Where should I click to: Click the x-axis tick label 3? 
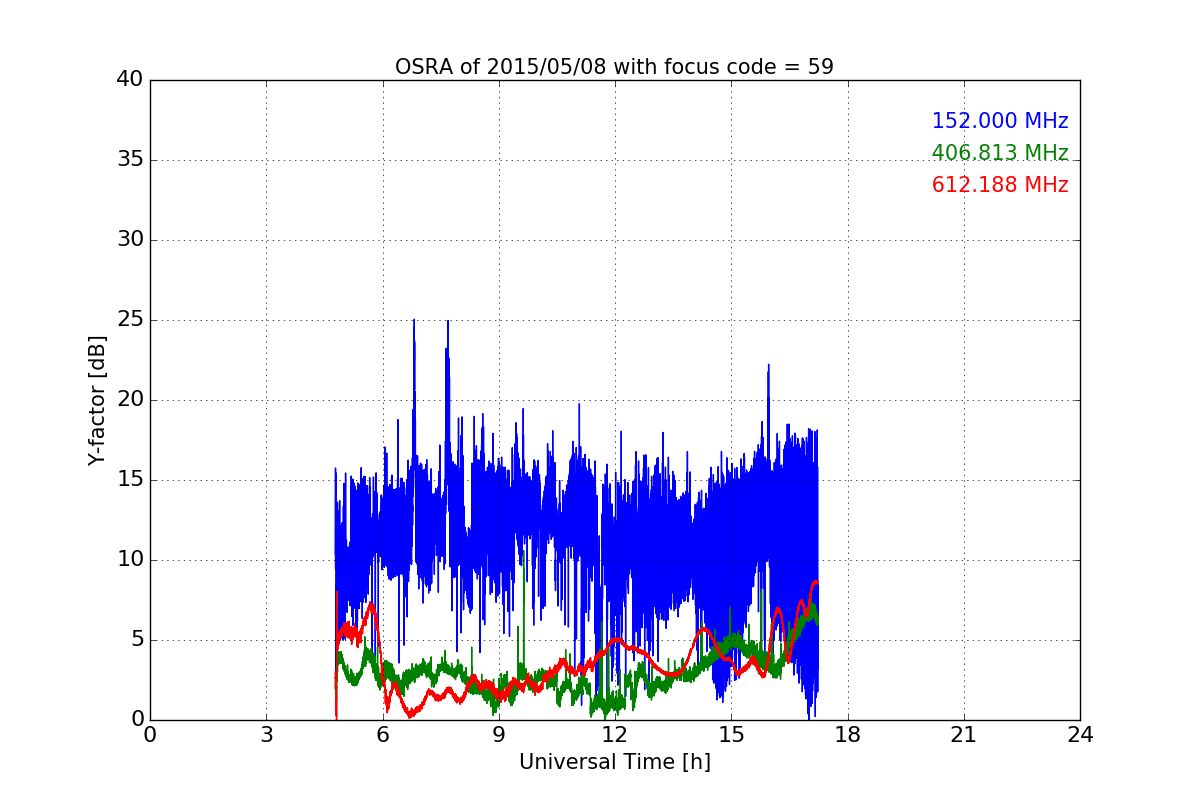[x=266, y=735]
